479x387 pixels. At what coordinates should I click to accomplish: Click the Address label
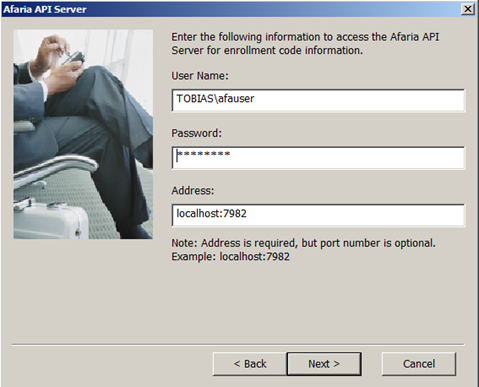[x=193, y=191]
